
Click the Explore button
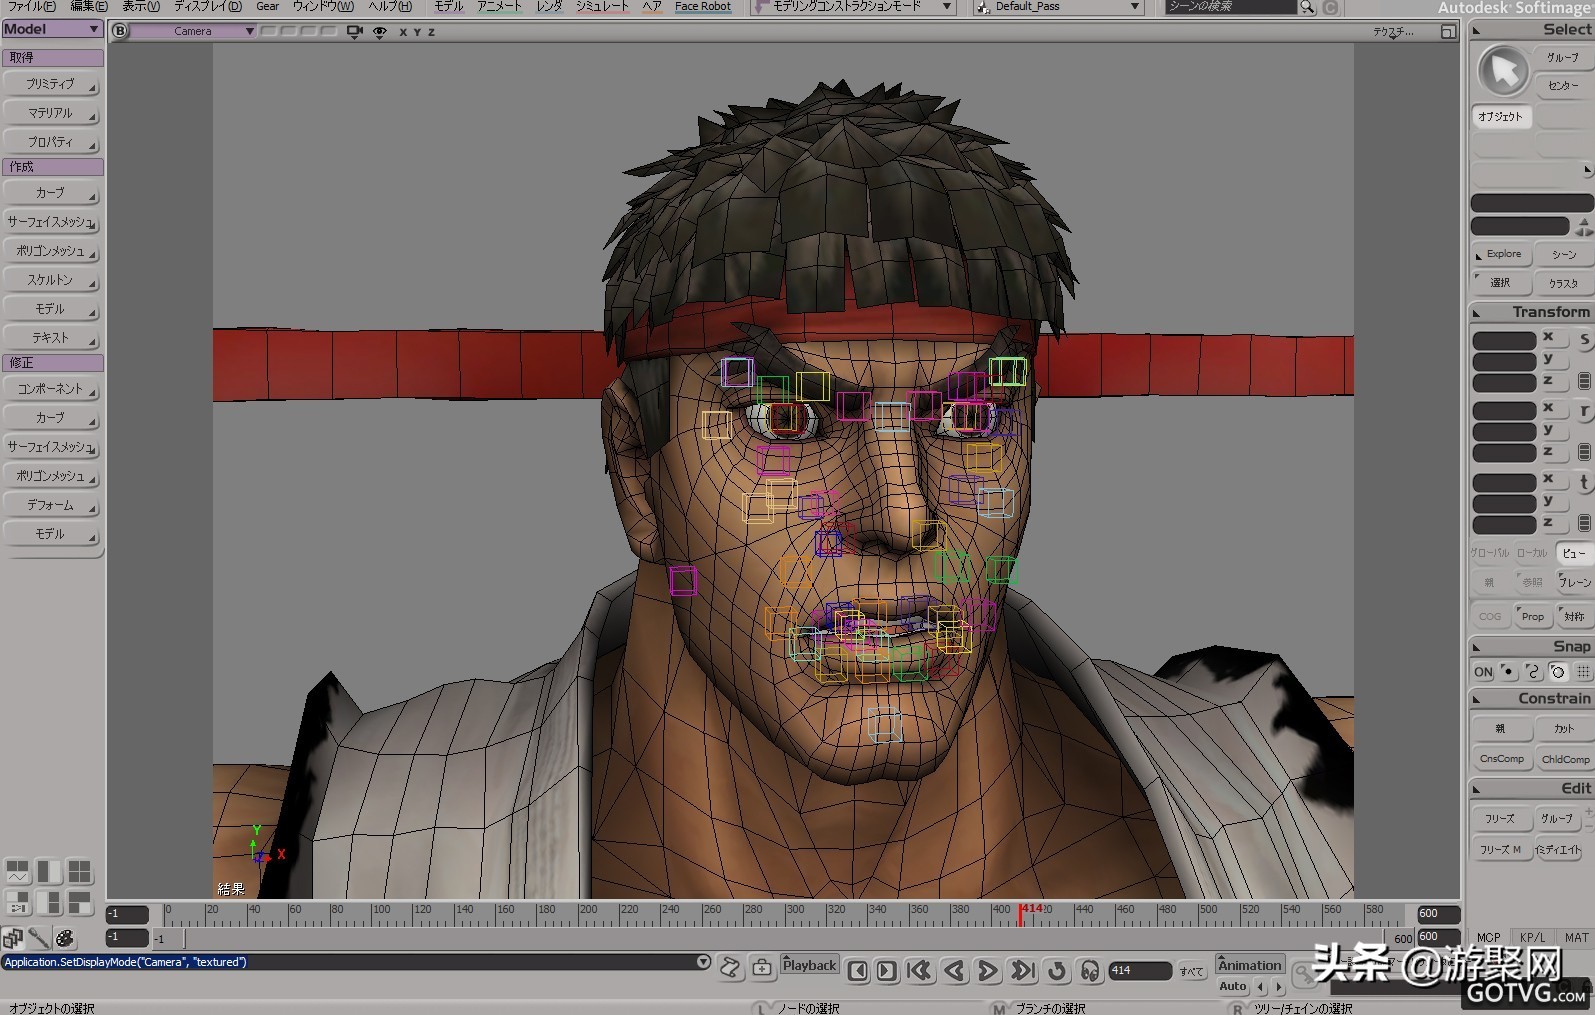click(1502, 254)
